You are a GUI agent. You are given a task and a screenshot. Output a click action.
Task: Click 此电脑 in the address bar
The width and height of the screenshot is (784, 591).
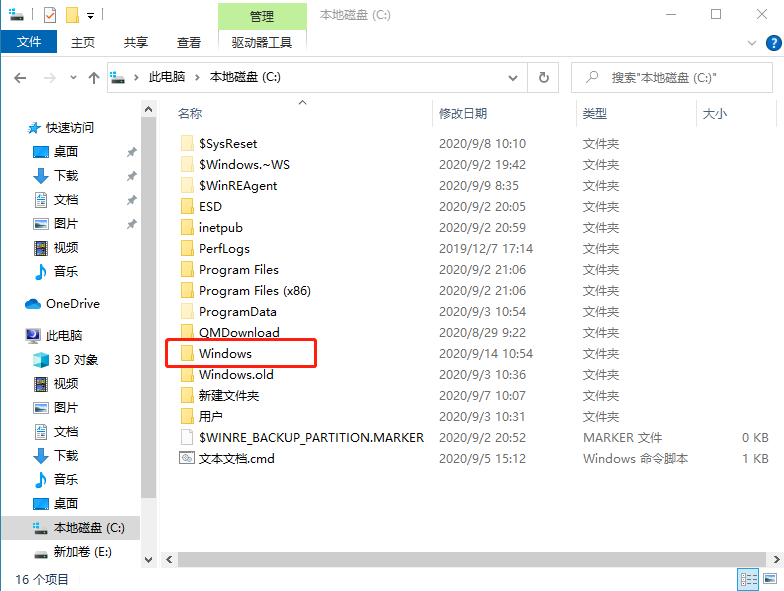[x=167, y=77]
